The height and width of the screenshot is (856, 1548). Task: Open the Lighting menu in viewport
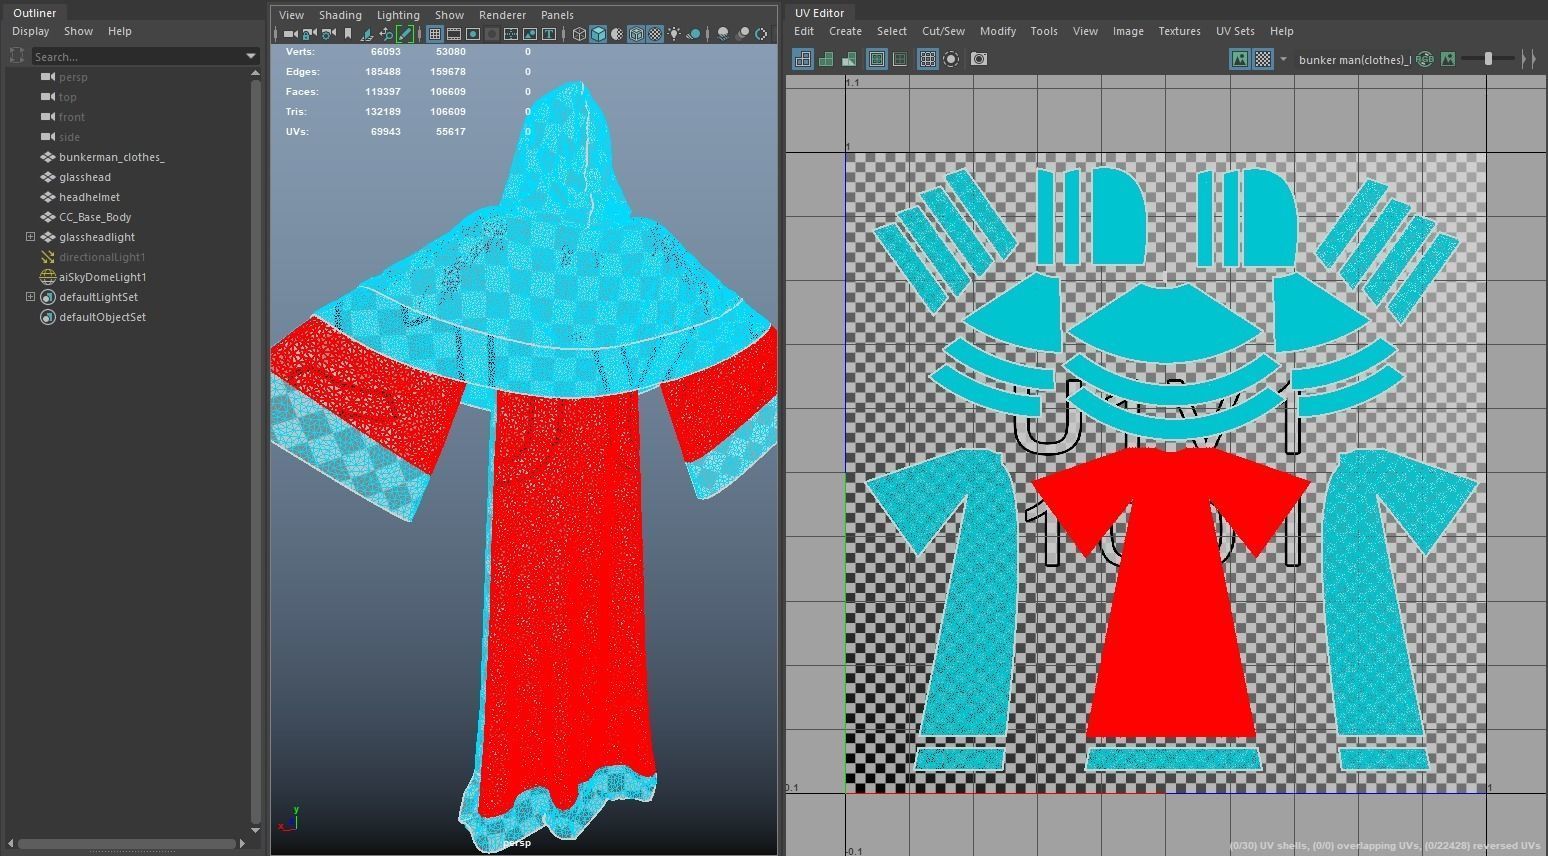398,15
